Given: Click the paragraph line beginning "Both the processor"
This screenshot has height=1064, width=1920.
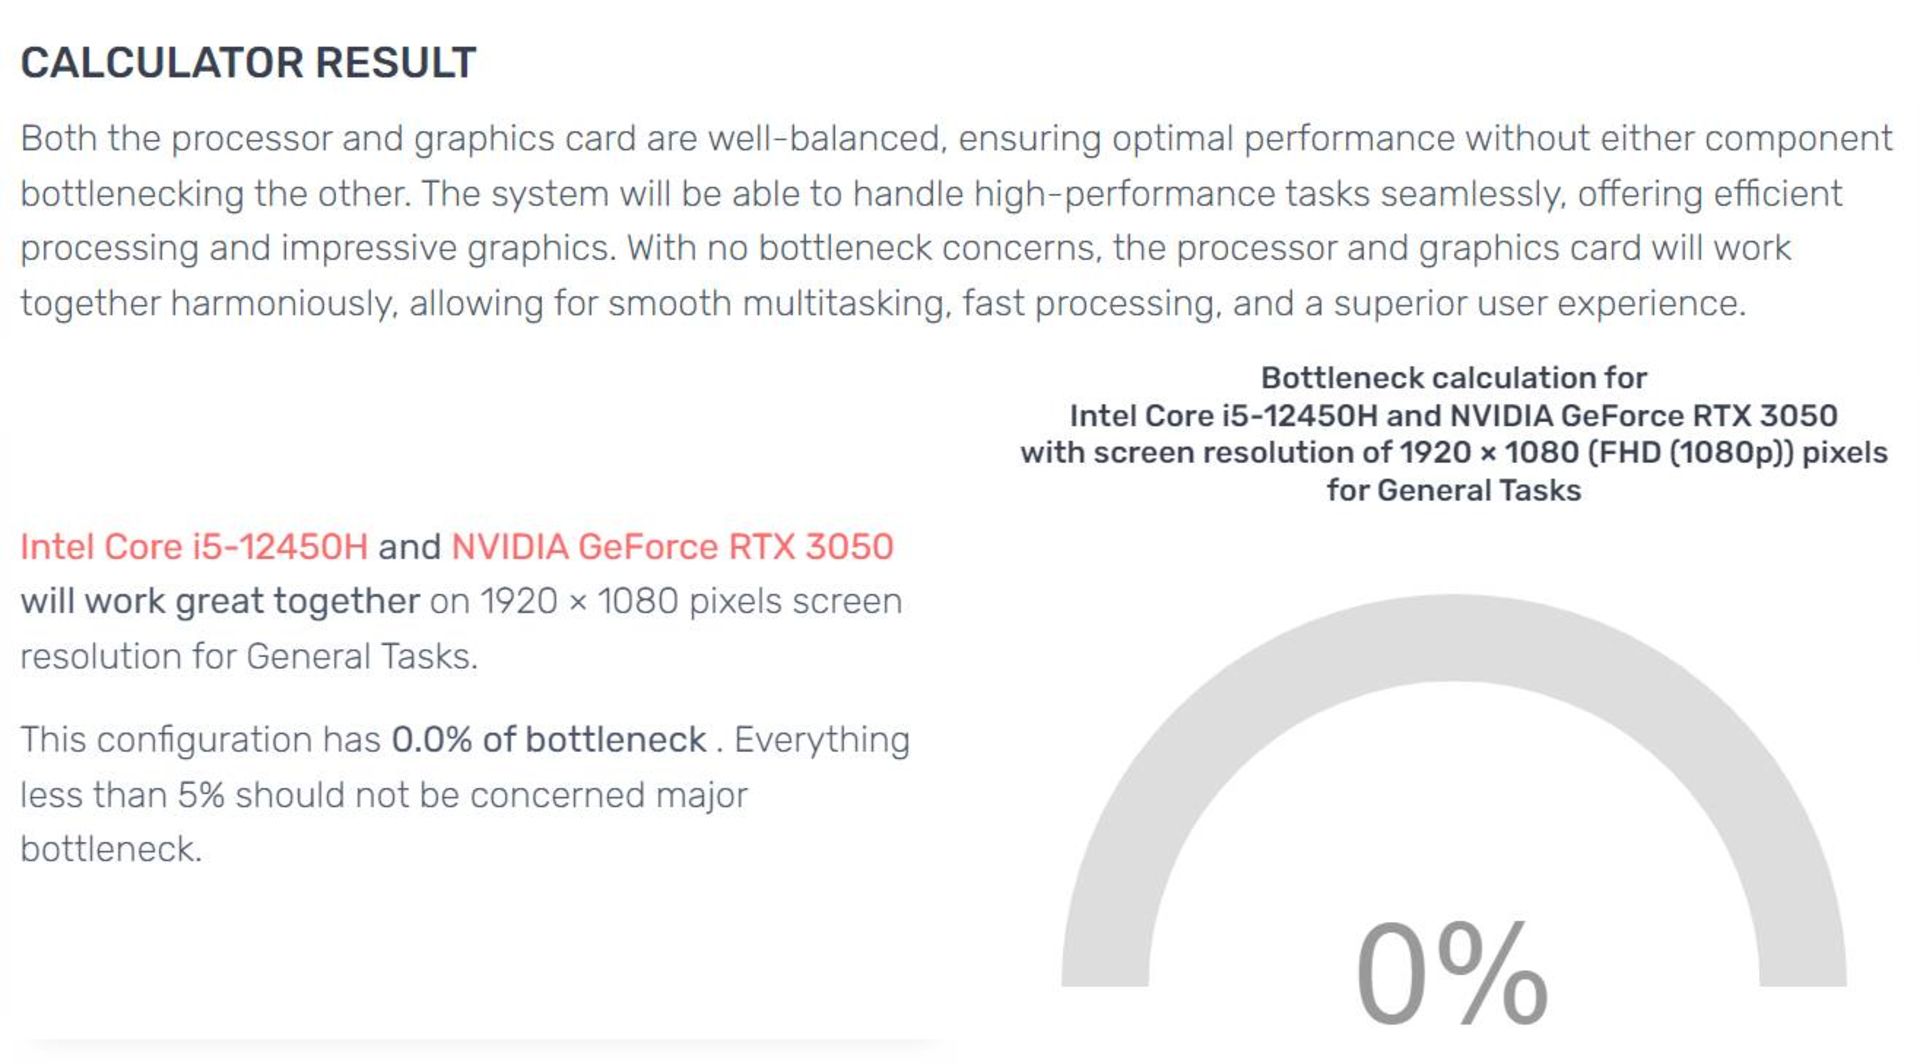Looking at the screenshot, I should click(x=956, y=138).
